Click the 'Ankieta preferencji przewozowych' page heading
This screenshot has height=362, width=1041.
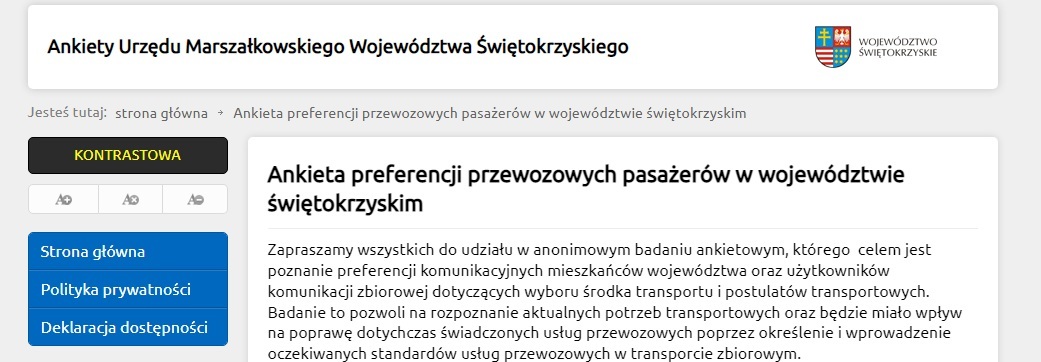click(586, 189)
